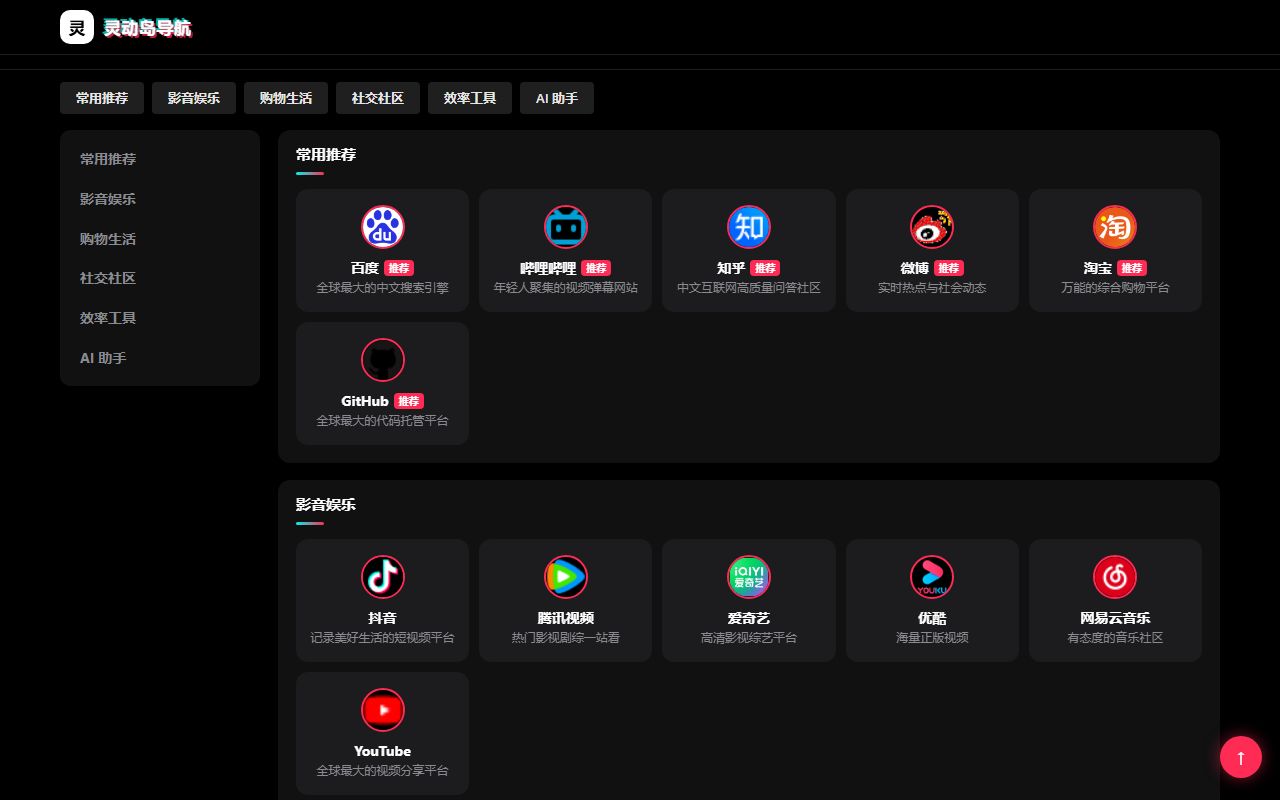
Task: Open the 优酷 YOUKU icon
Action: point(932,577)
